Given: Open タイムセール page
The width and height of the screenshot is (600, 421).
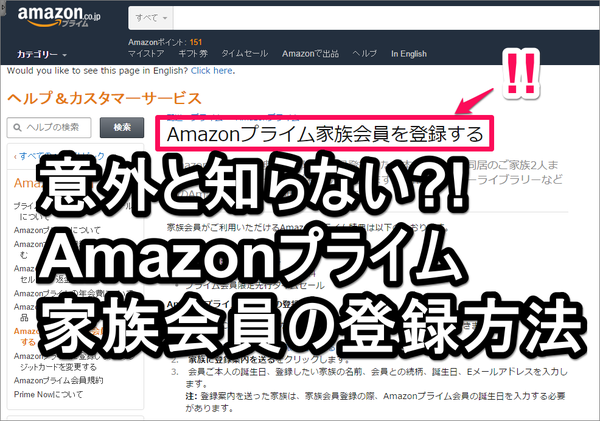Looking at the screenshot, I should pyautogui.click(x=245, y=54).
